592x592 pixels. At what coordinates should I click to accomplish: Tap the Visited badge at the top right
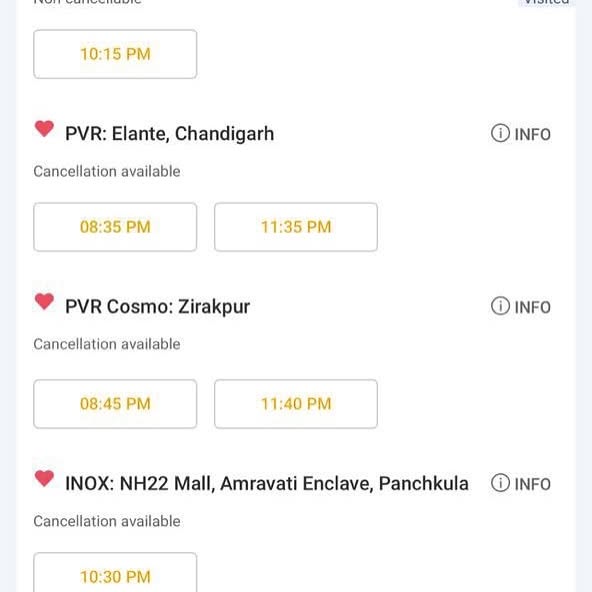546,2
